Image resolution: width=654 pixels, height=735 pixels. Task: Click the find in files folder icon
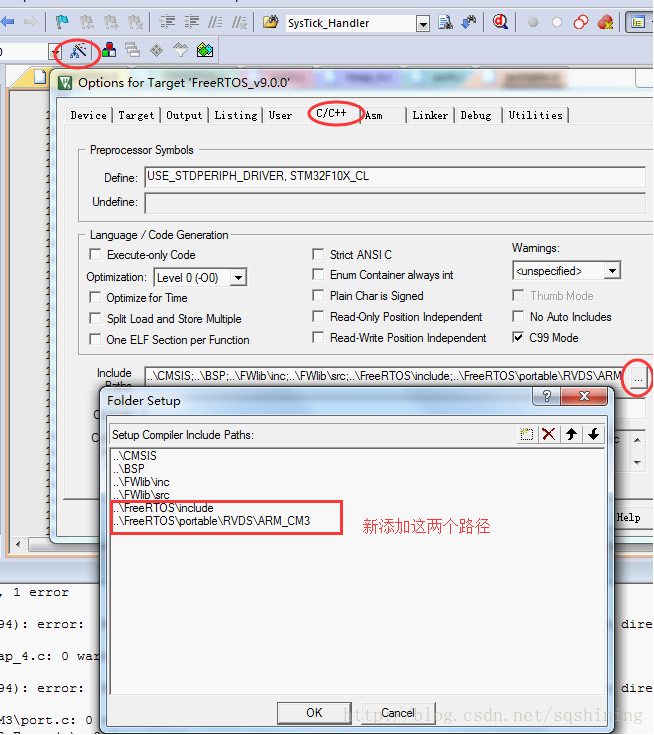271,22
